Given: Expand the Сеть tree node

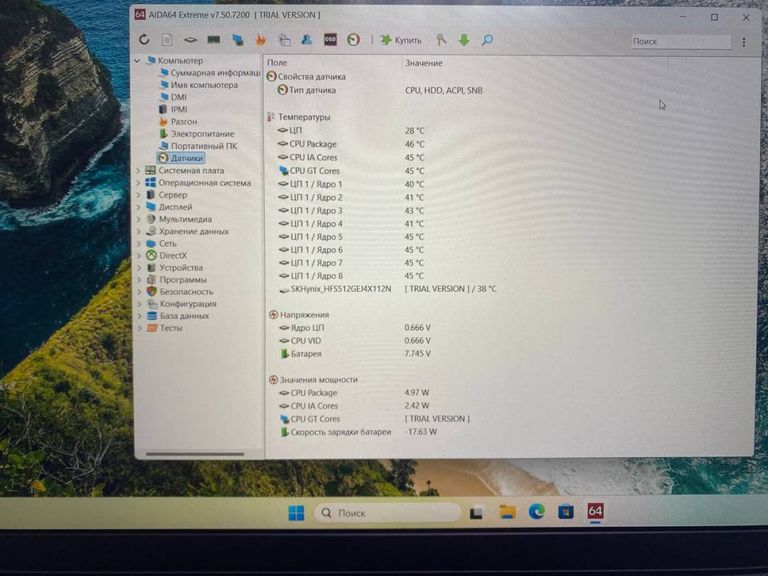Looking at the screenshot, I should click(139, 243).
